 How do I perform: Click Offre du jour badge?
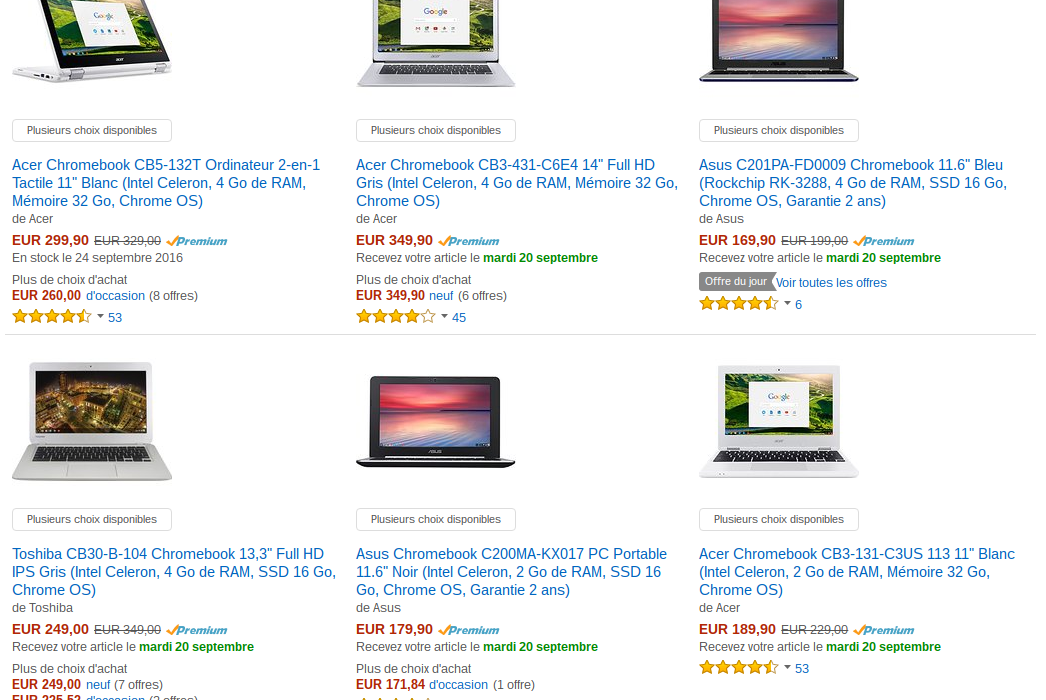(736, 282)
